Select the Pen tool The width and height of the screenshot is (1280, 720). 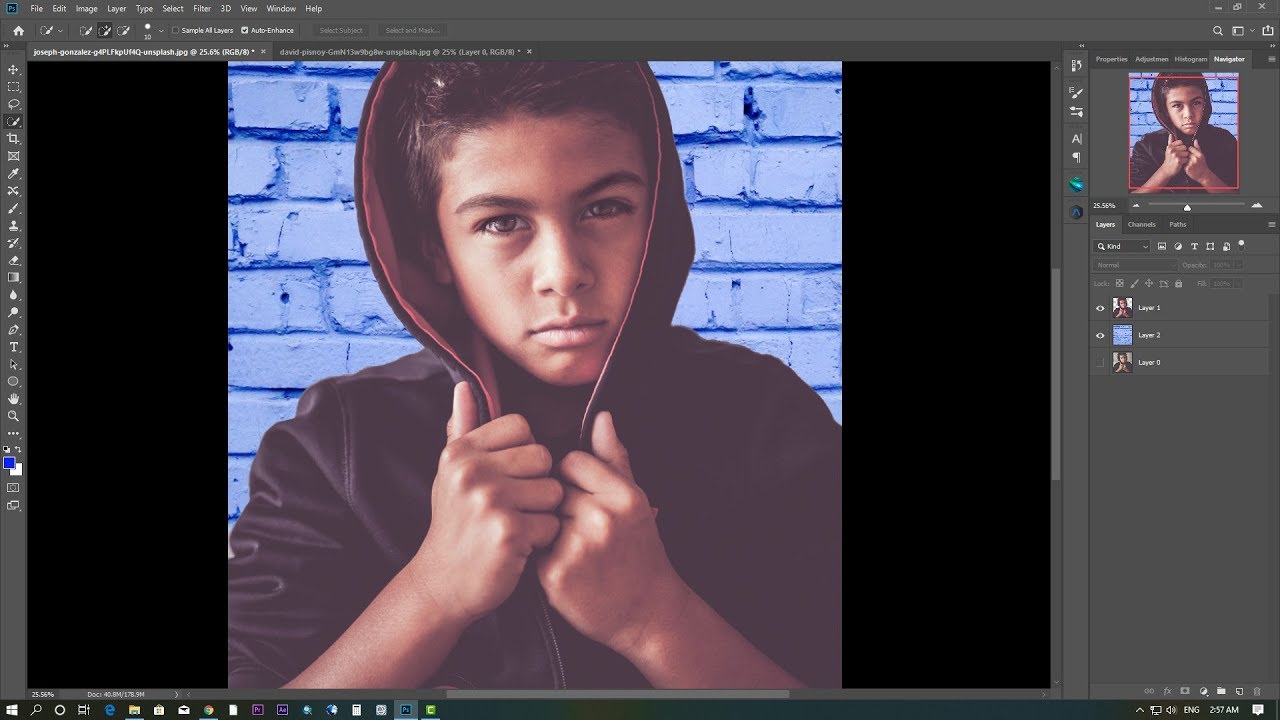[x=14, y=329]
